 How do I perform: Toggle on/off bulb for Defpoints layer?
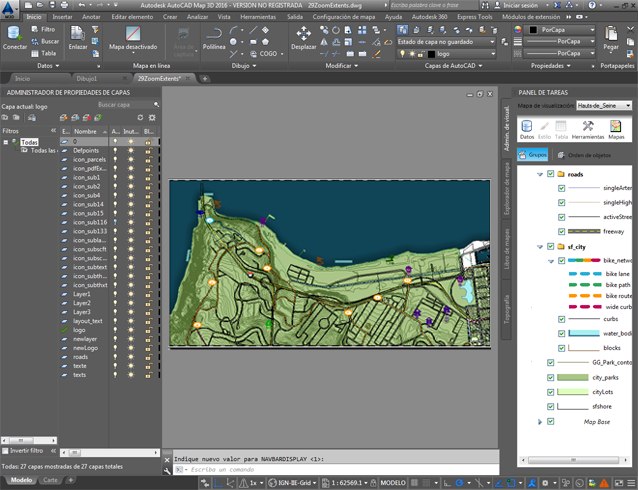pos(115,151)
